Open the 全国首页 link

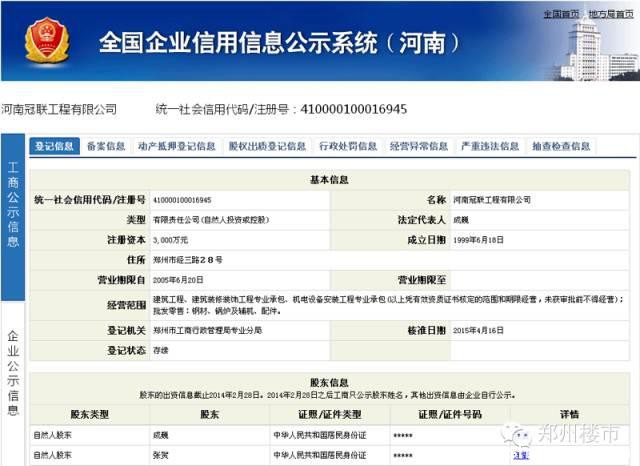tap(562, 14)
